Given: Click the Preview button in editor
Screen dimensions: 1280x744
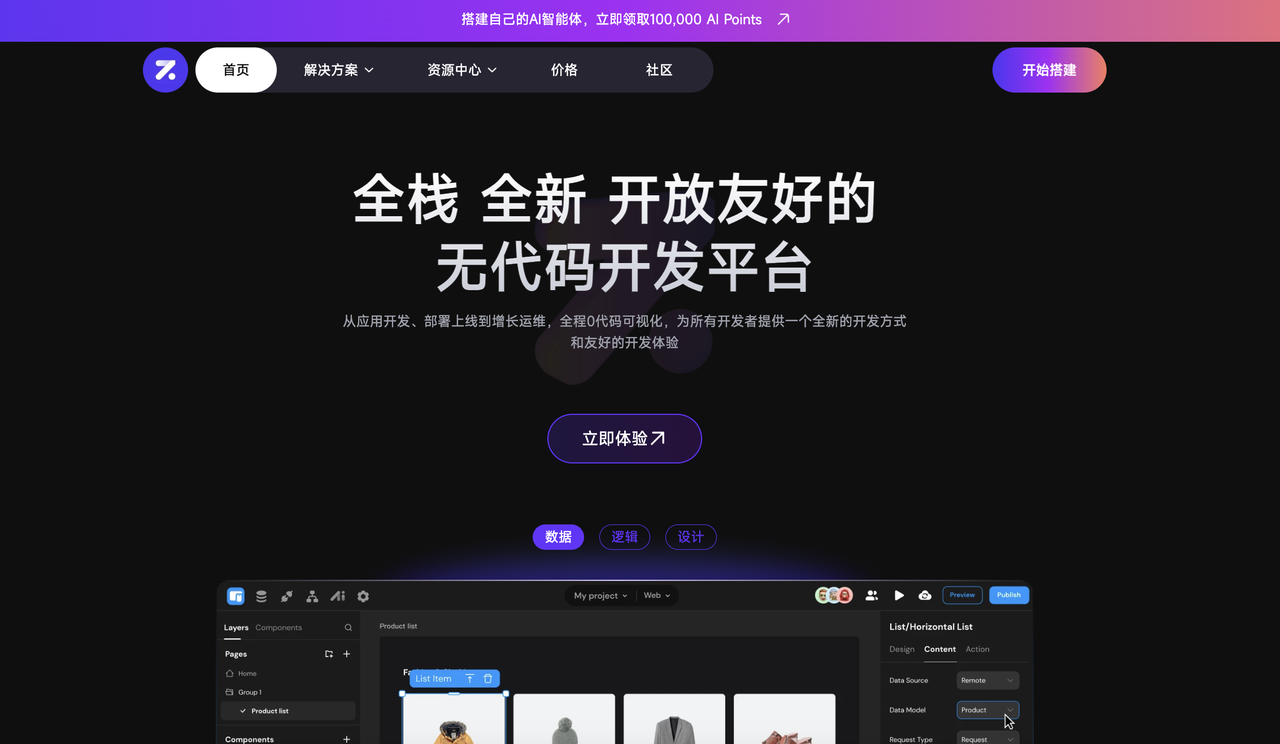Looking at the screenshot, I should [x=962, y=595].
